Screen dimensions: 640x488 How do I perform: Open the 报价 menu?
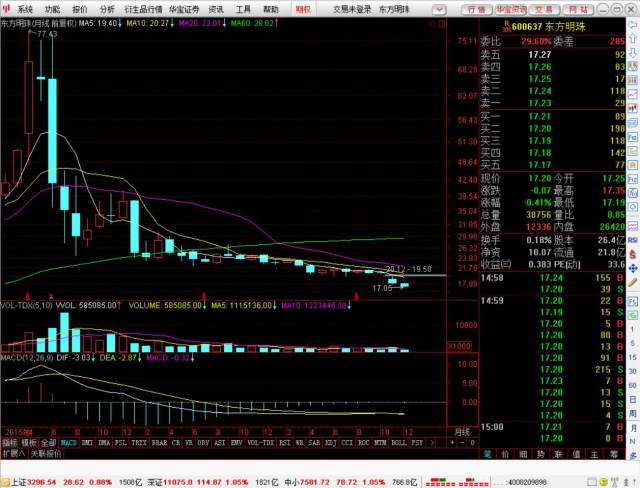point(80,9)
